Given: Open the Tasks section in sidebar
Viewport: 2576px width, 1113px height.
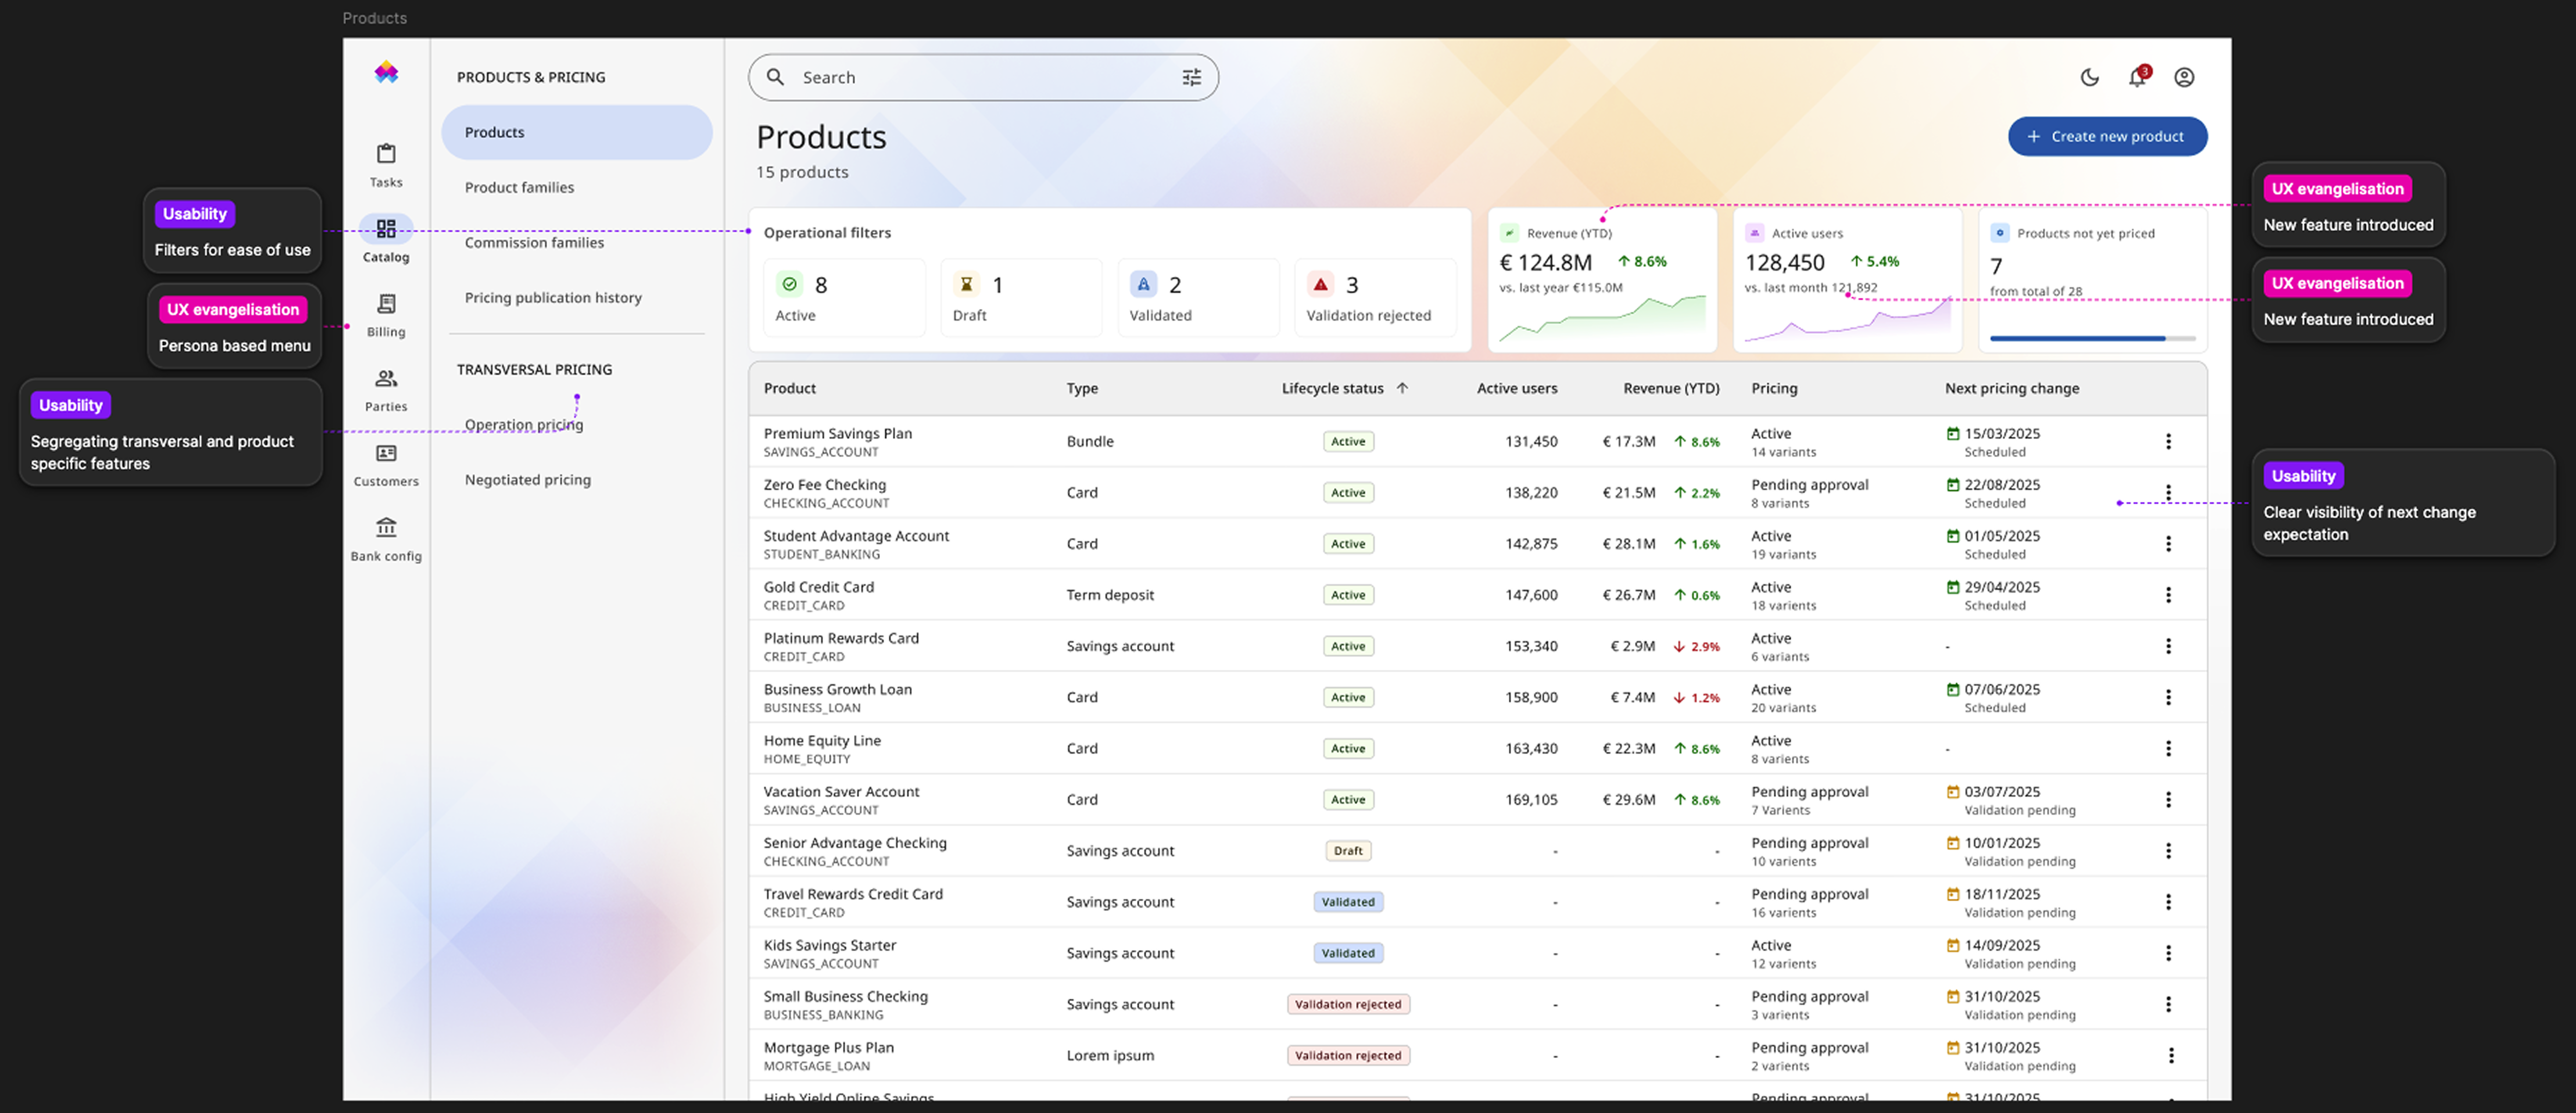Looking at the screenshot, I should click(386, 166).
